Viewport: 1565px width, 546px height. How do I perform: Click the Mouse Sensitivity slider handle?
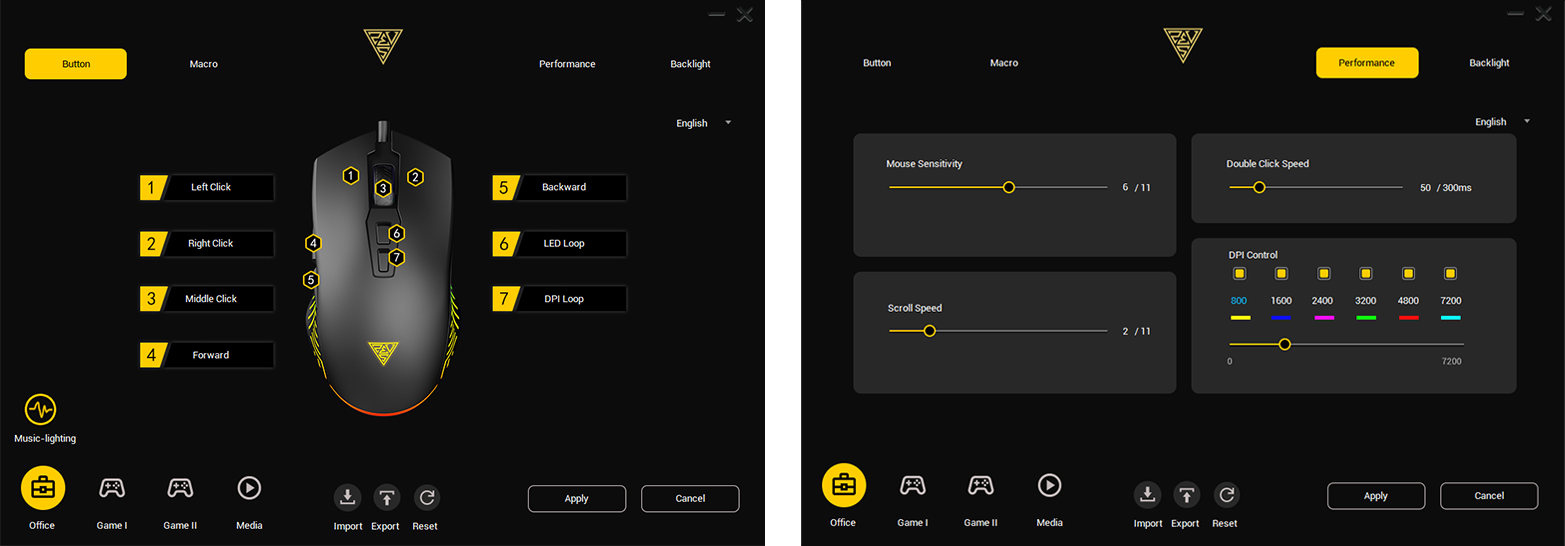[x=1008, y=187]
